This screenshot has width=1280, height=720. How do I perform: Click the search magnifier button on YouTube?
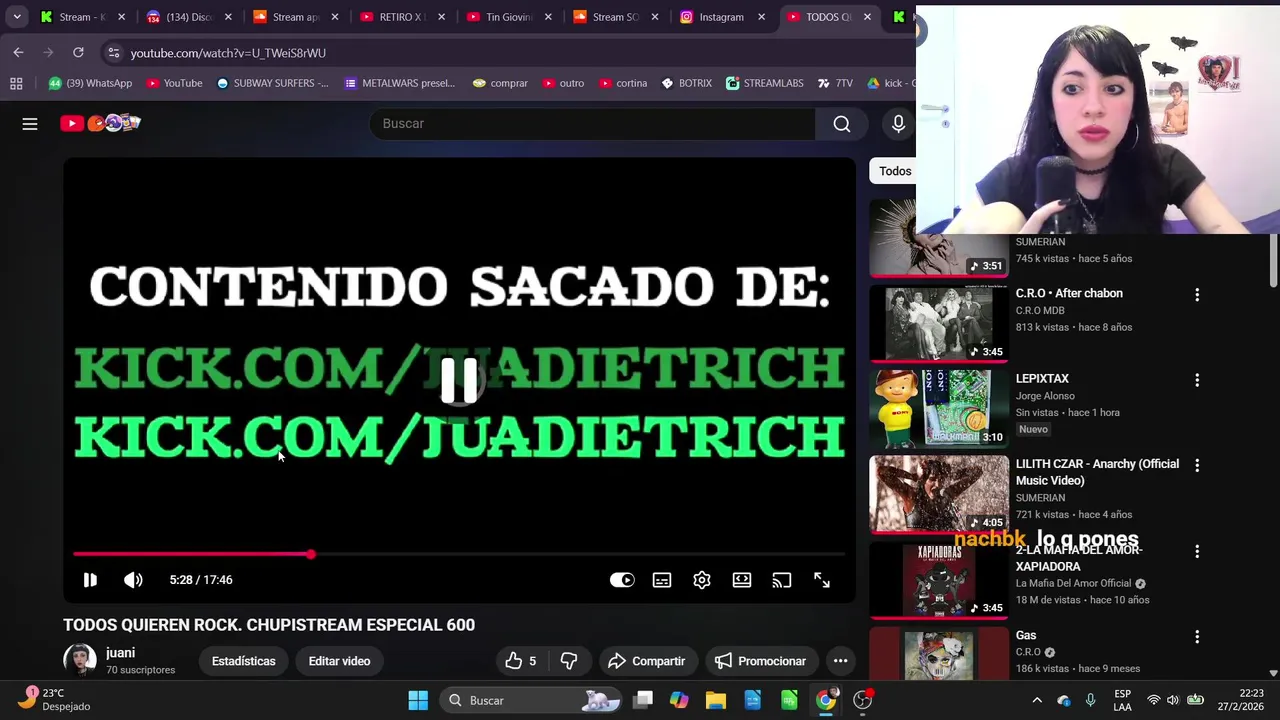(842, 123)
